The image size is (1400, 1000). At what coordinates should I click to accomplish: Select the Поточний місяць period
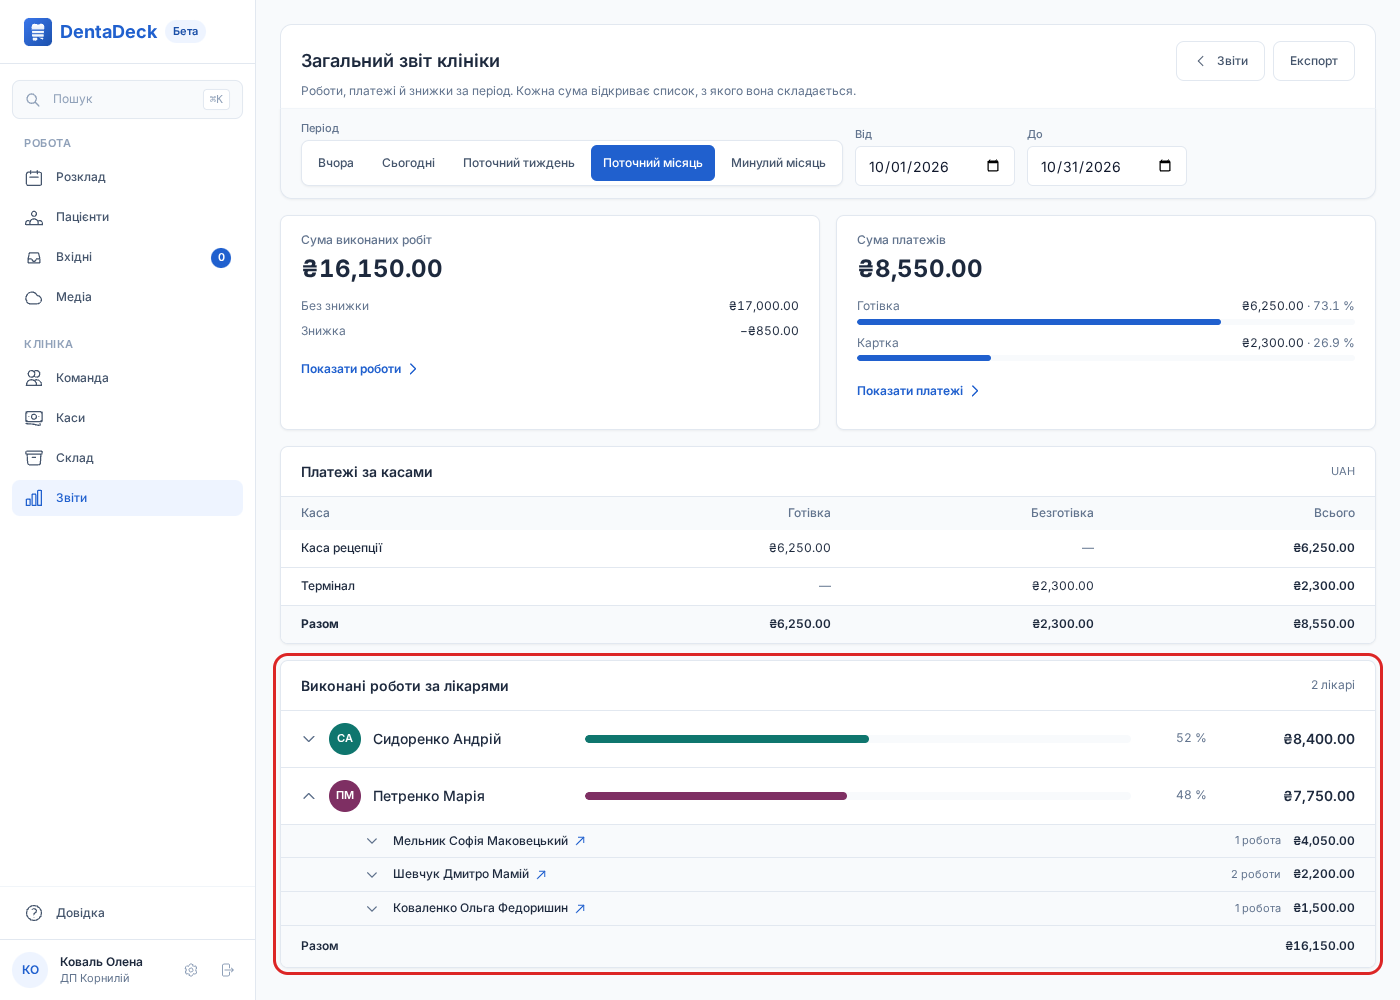(653, 163)
